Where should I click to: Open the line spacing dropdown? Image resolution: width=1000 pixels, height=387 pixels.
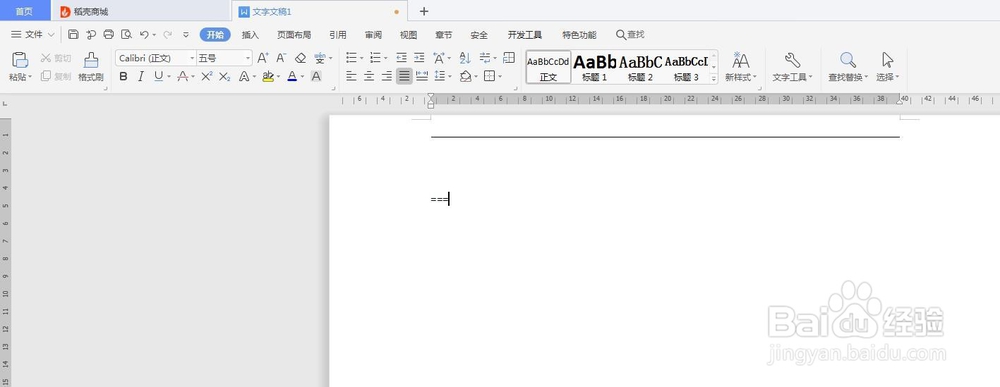click(x=450, y=77)
